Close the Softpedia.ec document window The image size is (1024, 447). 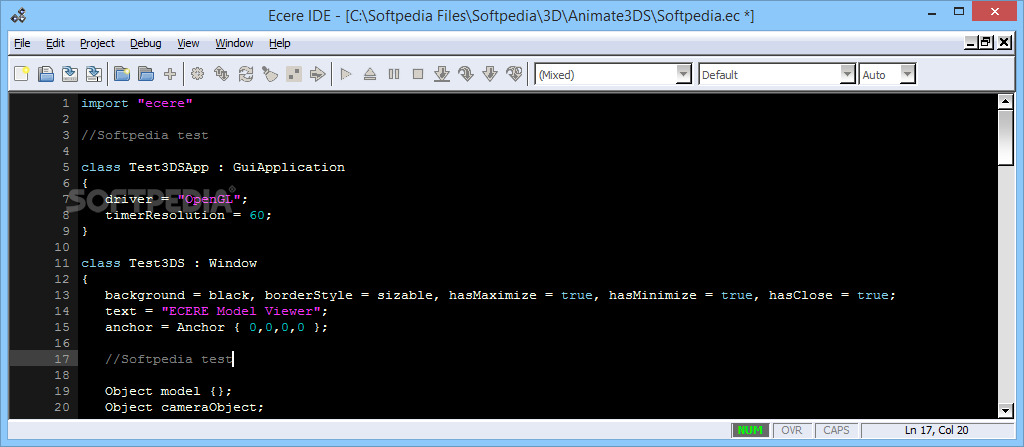coord(1004,42)
